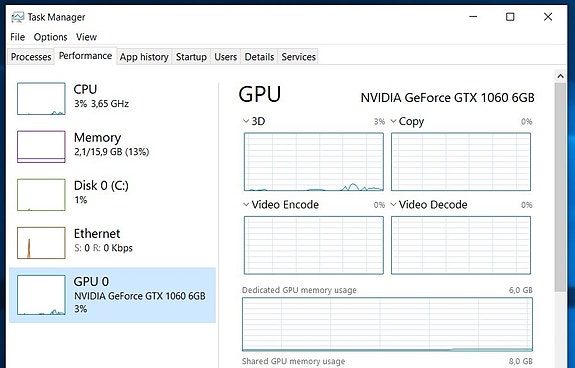The width and height of the screenshot is (575, 368).
Task: Click the 2,1/15,9 GB (13%) memory text
Action: click(111, 152)
